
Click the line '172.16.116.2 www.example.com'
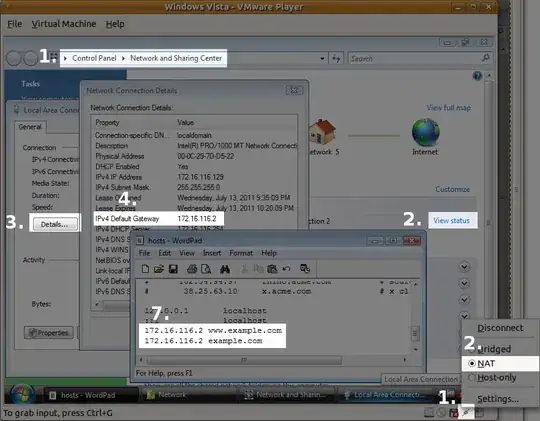(213, 330)
